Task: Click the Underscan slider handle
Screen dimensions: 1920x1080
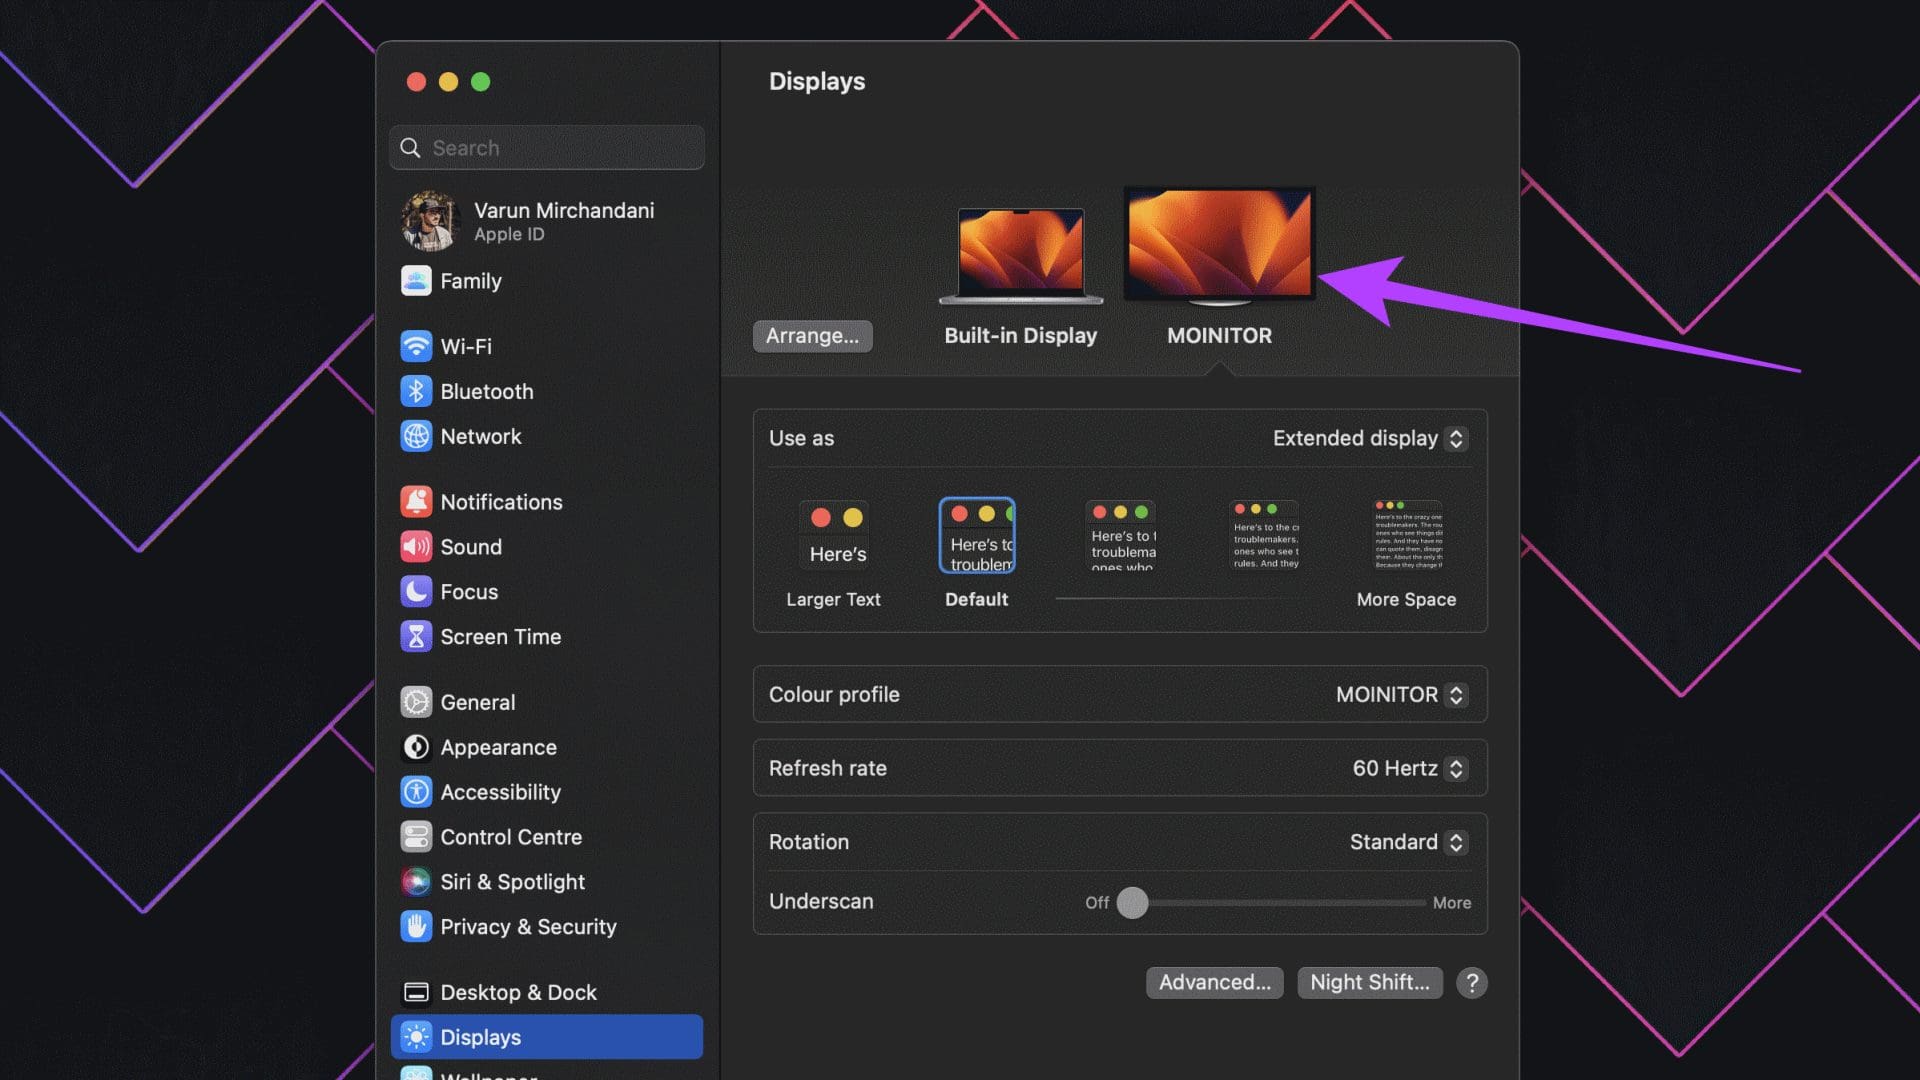Action: coord(1132,902)
